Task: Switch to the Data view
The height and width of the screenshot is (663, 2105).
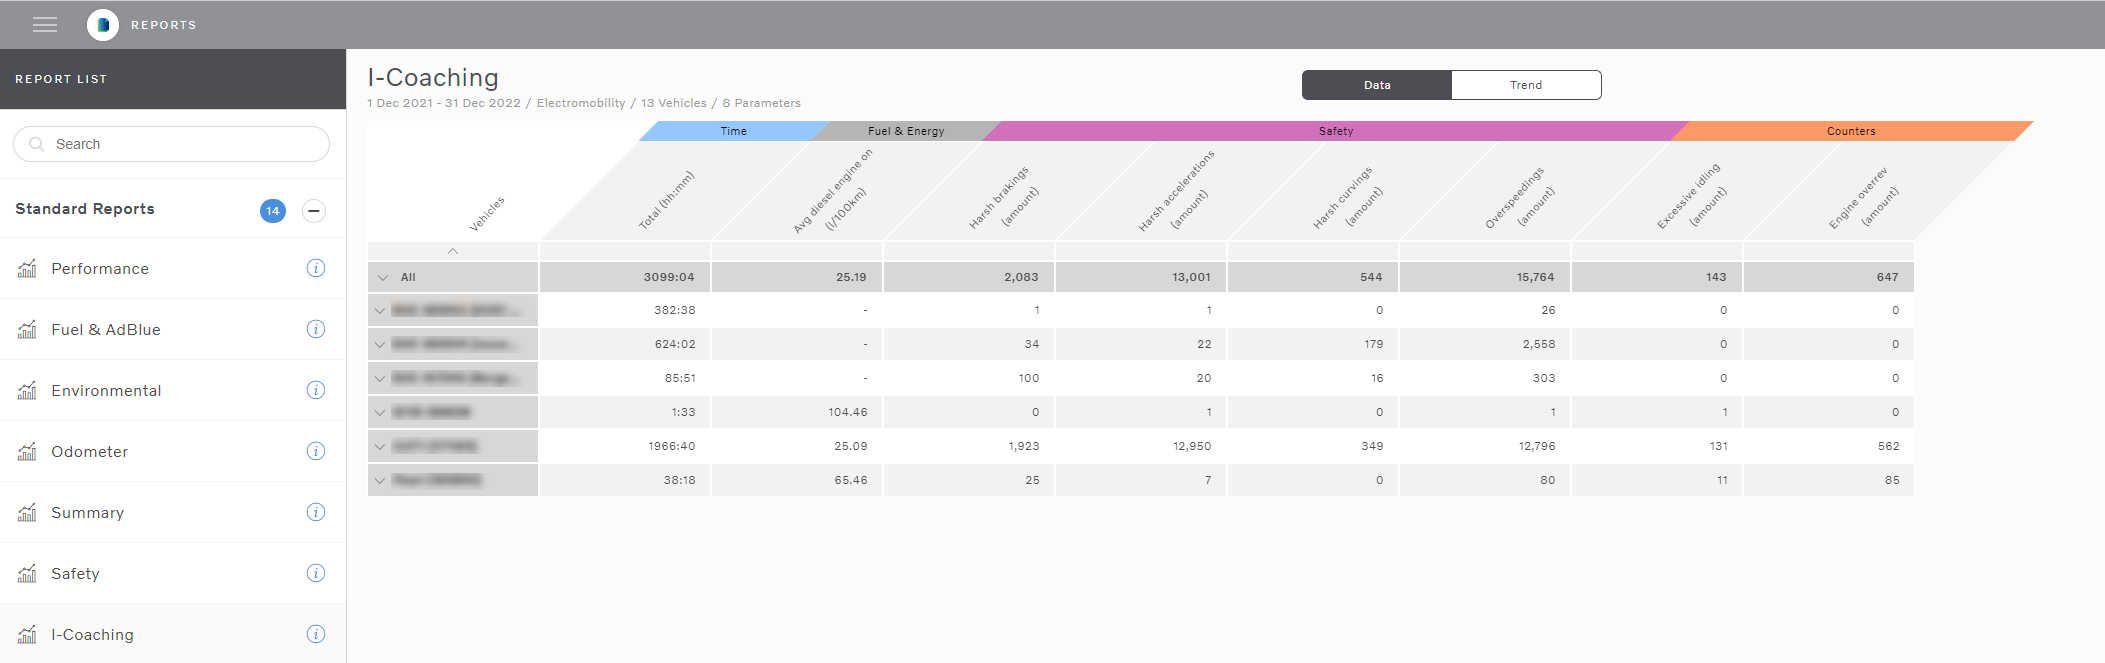Action: coord(1377,85)
